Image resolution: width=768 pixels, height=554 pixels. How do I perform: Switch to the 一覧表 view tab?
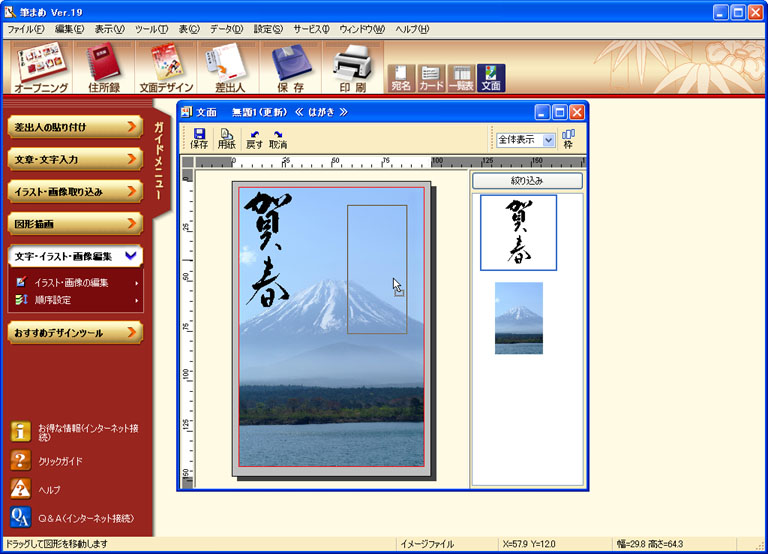coord(461,78)
